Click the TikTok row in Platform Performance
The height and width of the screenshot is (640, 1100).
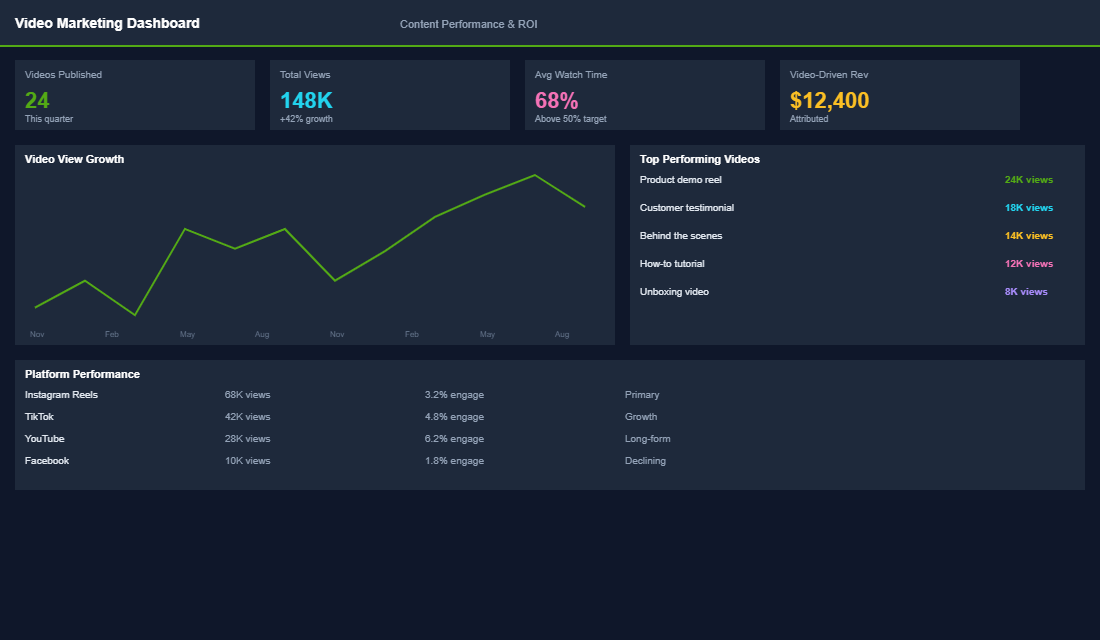[x=39, y=416]
